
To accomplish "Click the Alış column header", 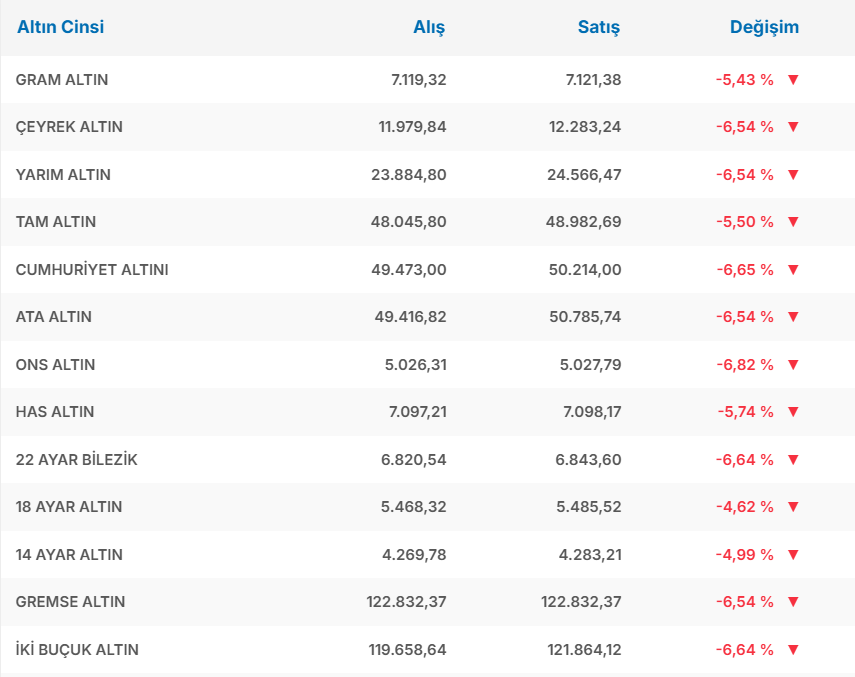I will [x=429, y=27].
